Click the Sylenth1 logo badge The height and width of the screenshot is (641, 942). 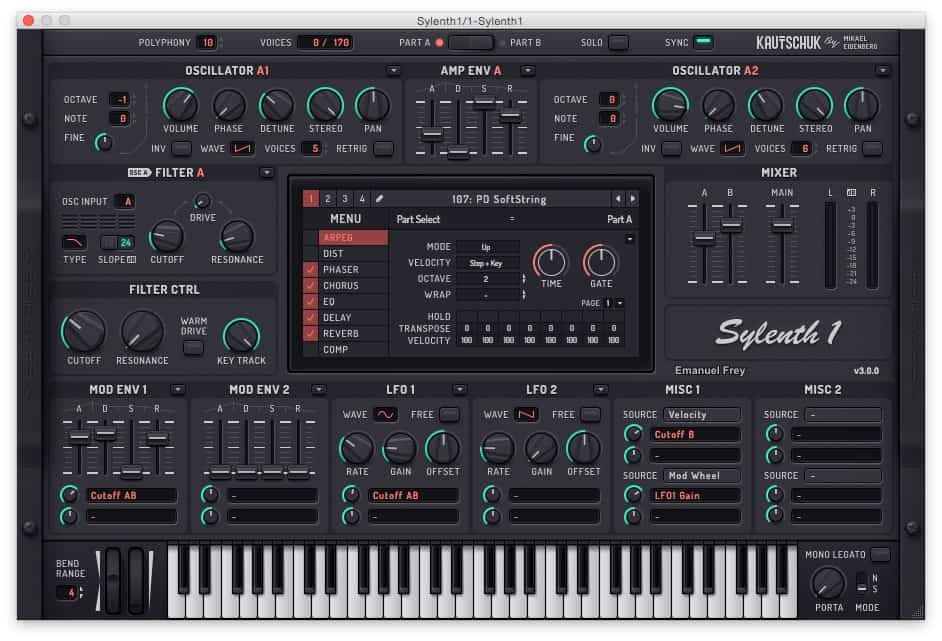(776, 330)
